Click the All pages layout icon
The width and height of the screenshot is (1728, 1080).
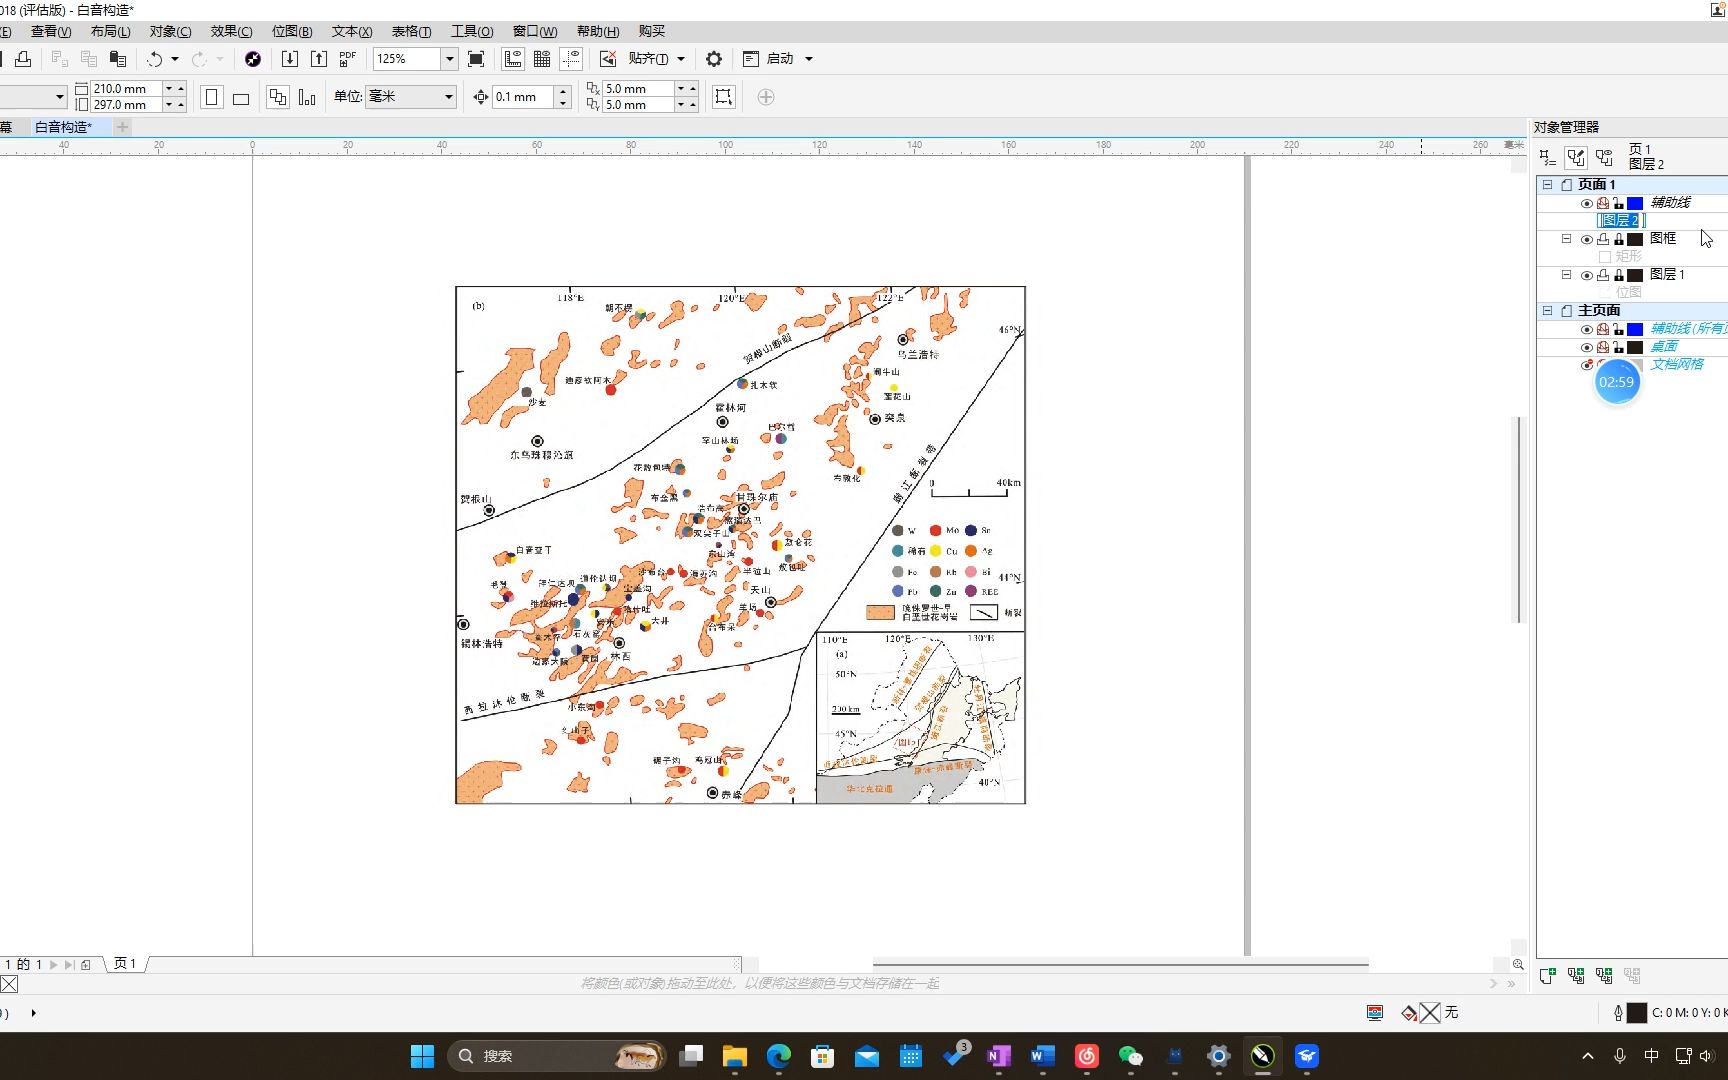pyautogui.click(x=278, y=97)
